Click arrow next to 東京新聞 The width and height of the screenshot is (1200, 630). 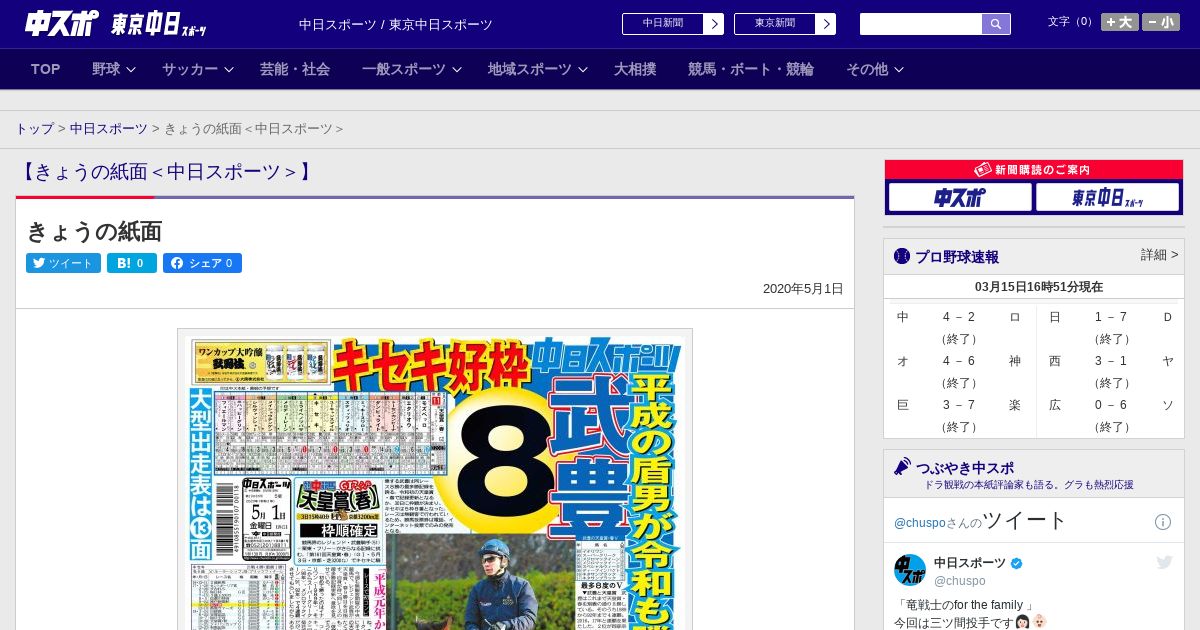coord(826,24)
